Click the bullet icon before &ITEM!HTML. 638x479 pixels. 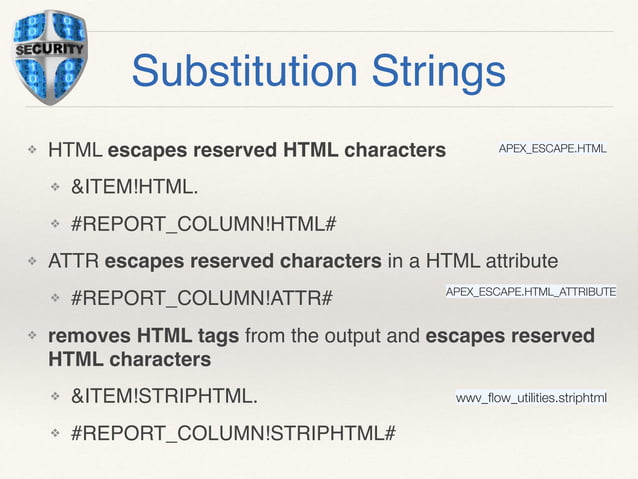pyautogui.click(x=57, y=187)
